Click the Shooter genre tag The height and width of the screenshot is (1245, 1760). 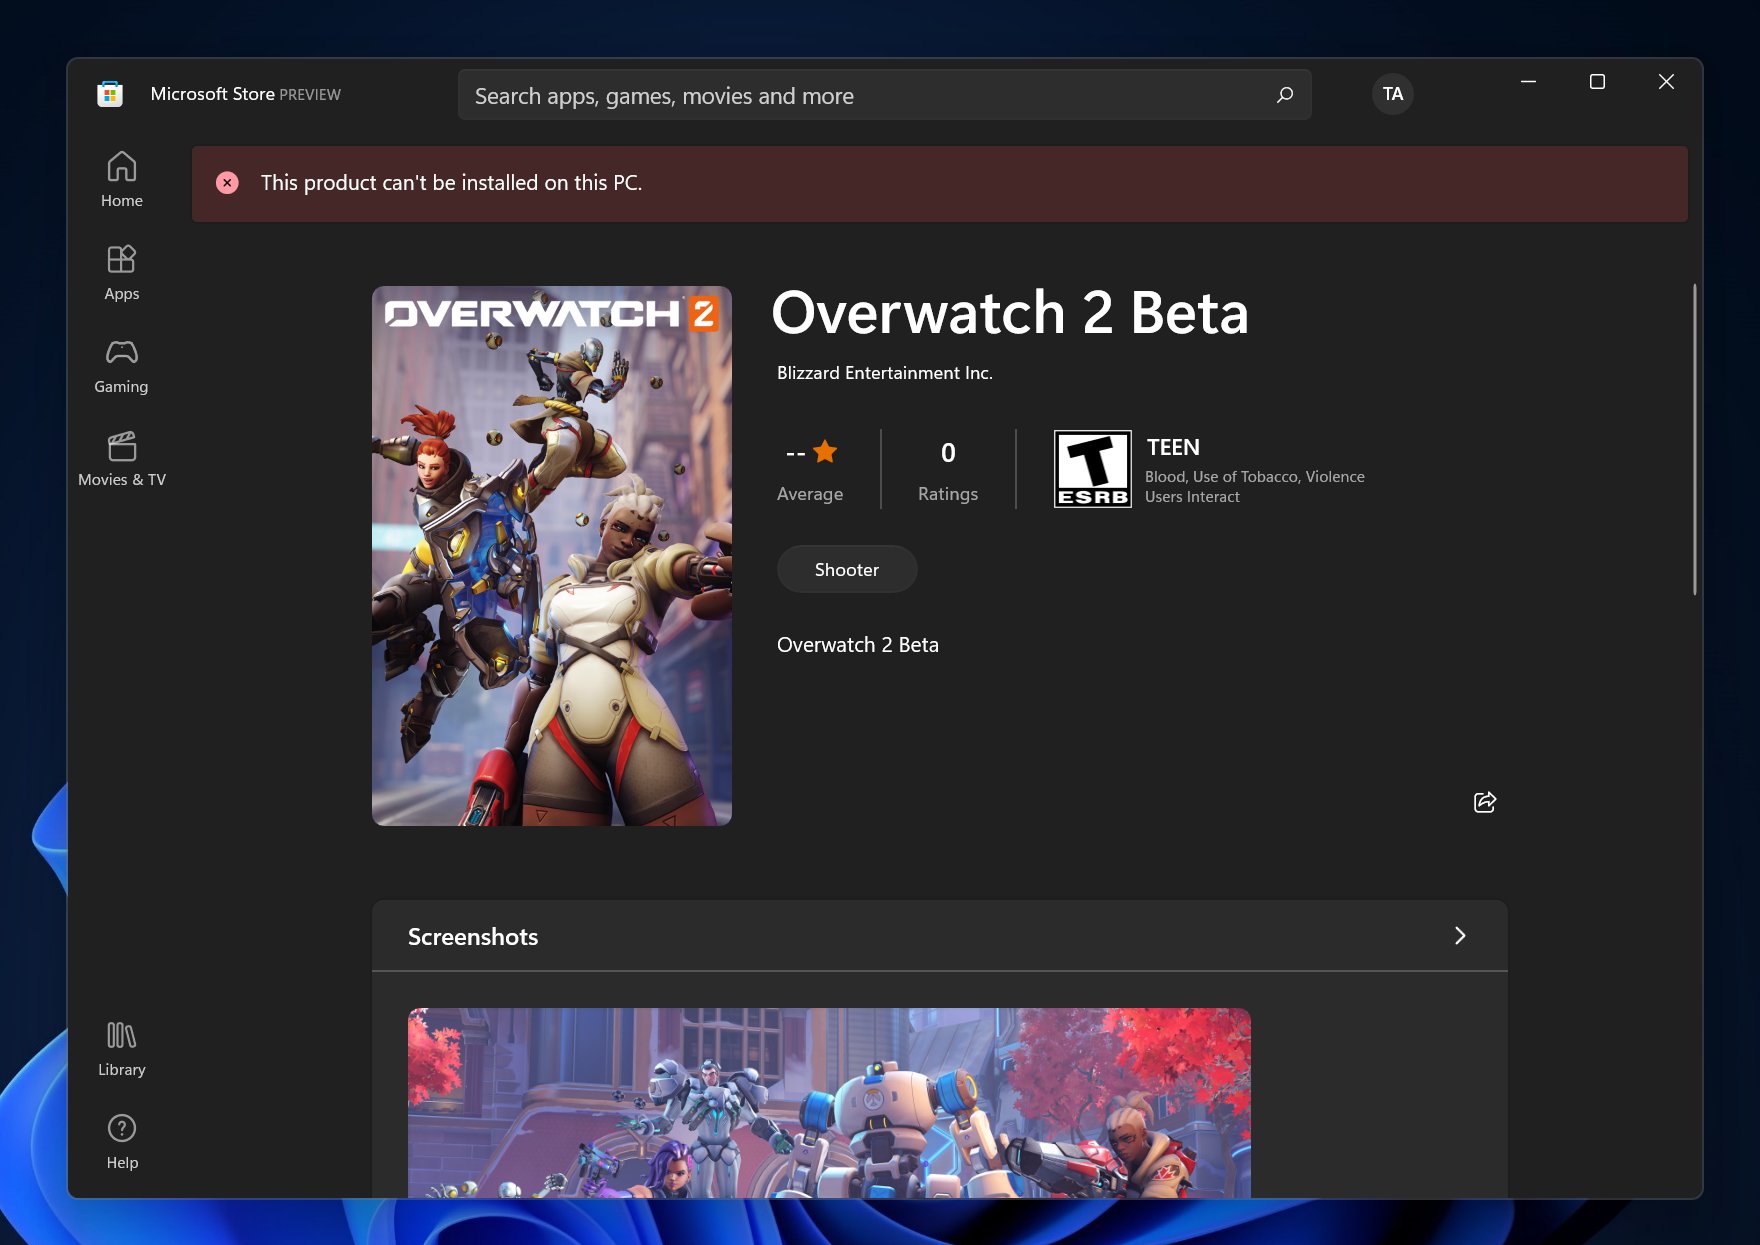point(847,569)
